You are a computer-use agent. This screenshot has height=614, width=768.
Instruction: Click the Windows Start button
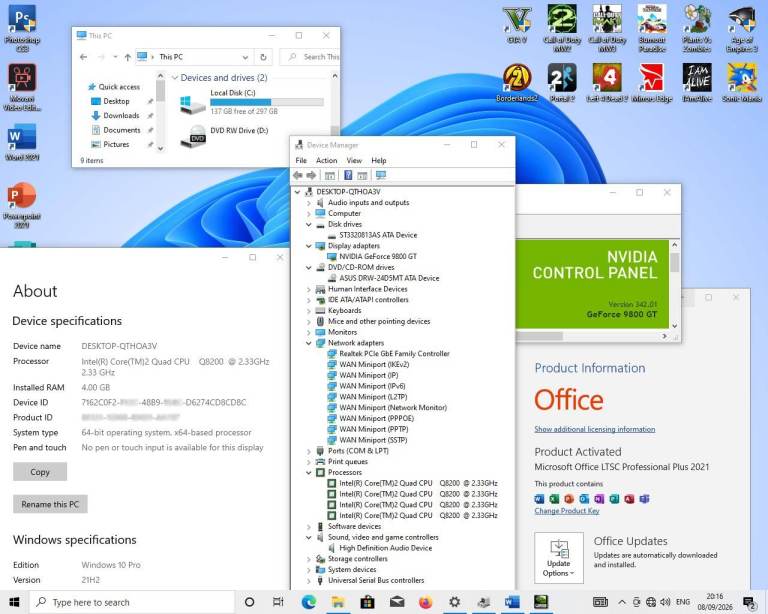[14, 602]
